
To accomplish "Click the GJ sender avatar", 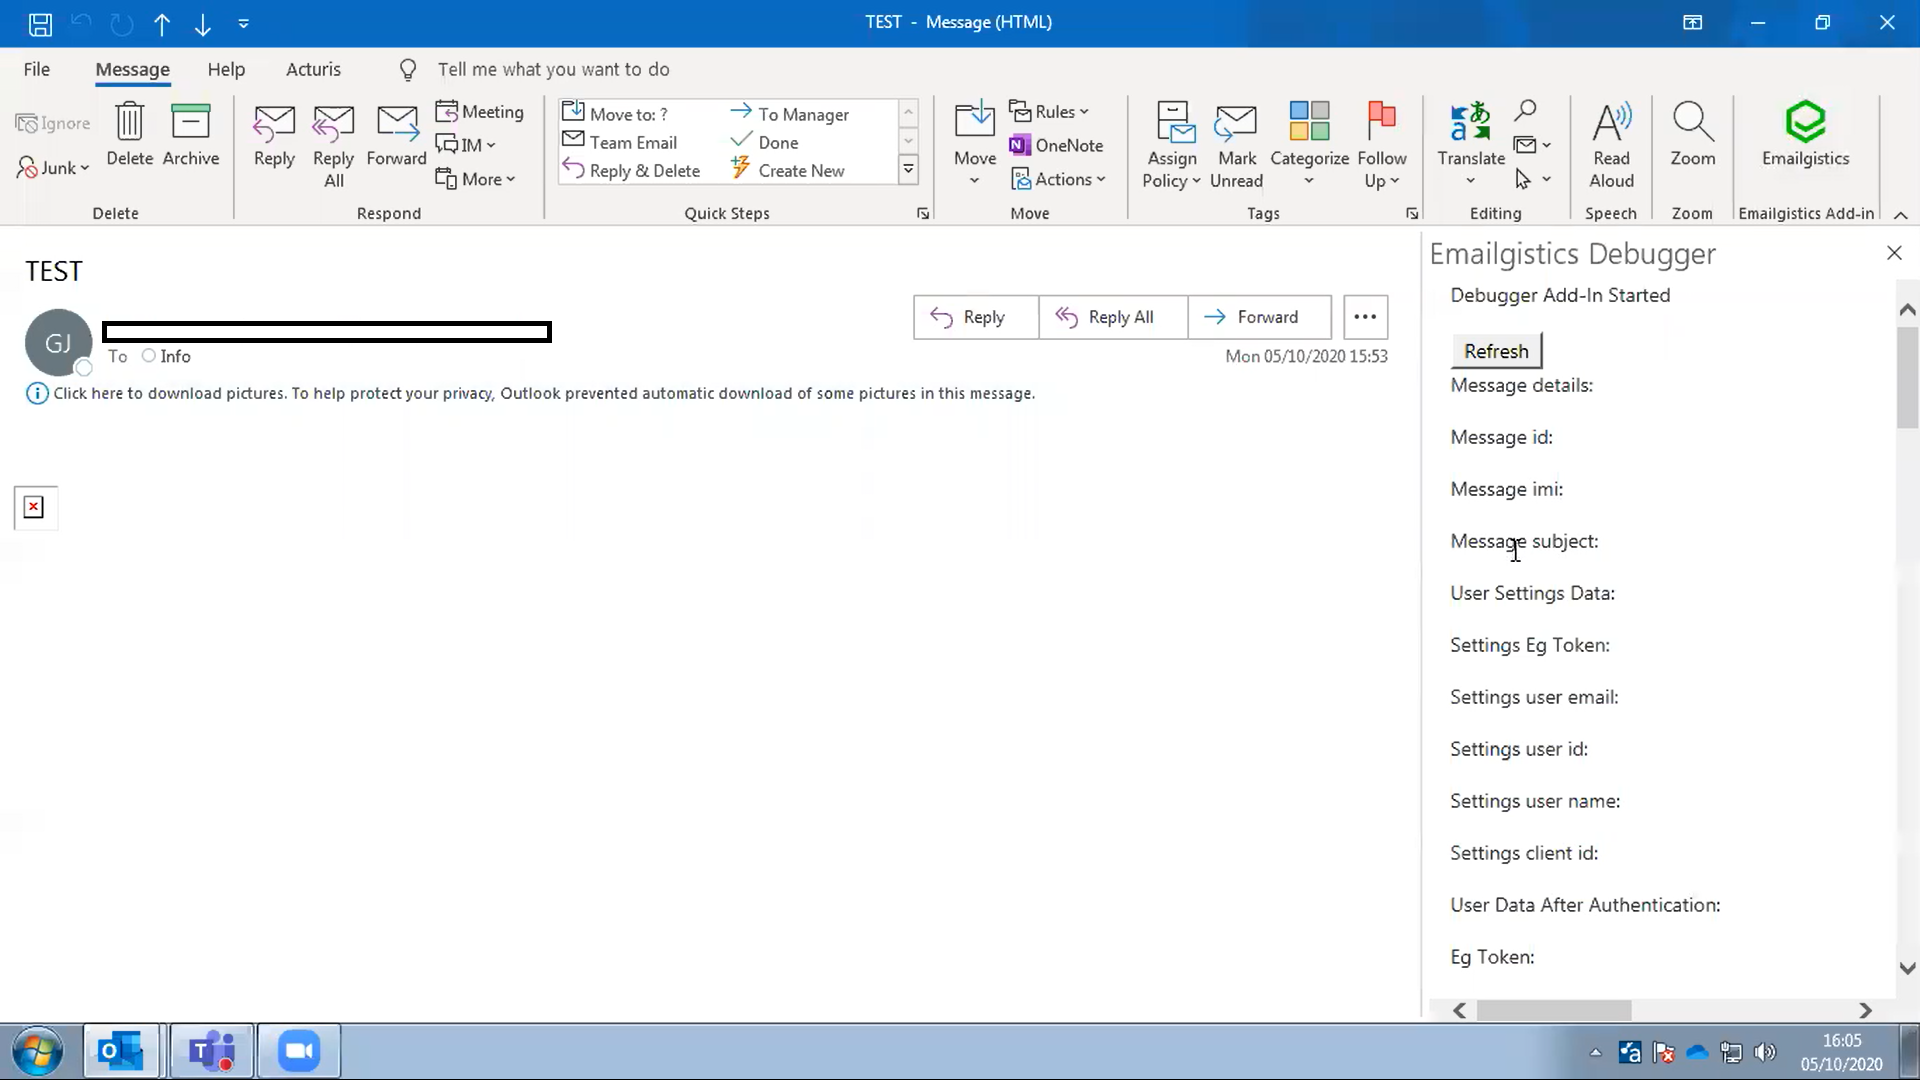I will click(58, 342).
